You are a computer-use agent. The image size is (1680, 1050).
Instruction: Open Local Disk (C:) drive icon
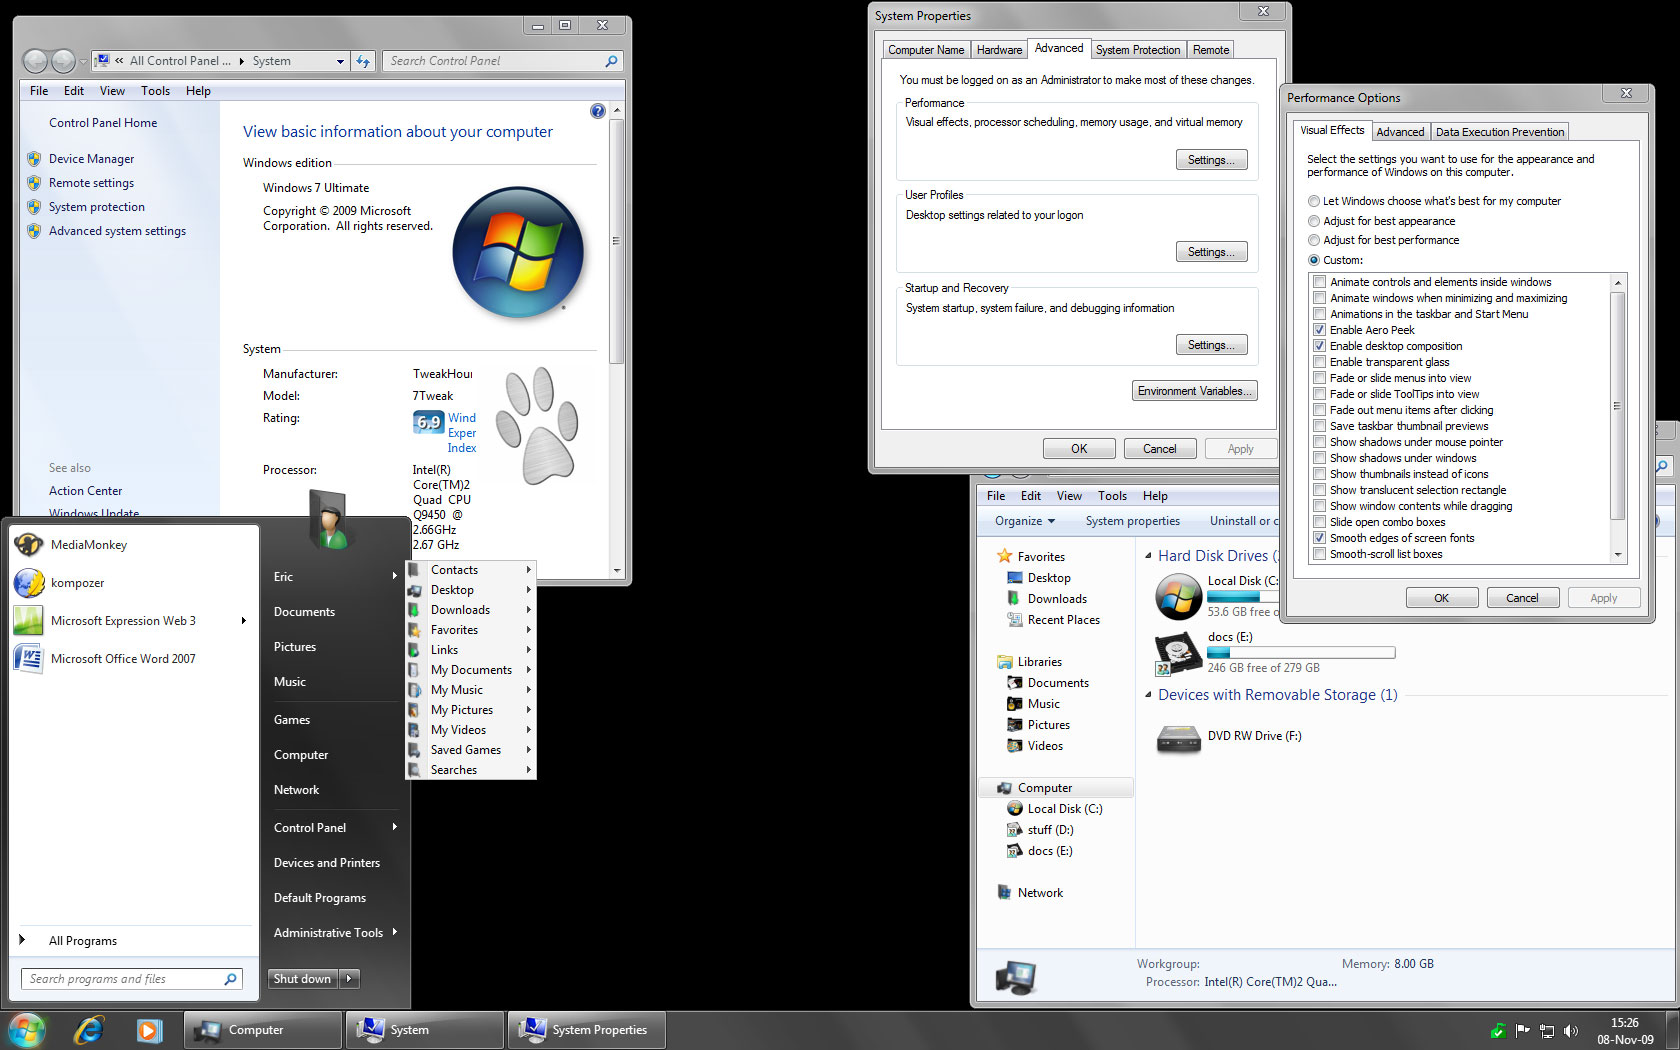[1179, 597]
